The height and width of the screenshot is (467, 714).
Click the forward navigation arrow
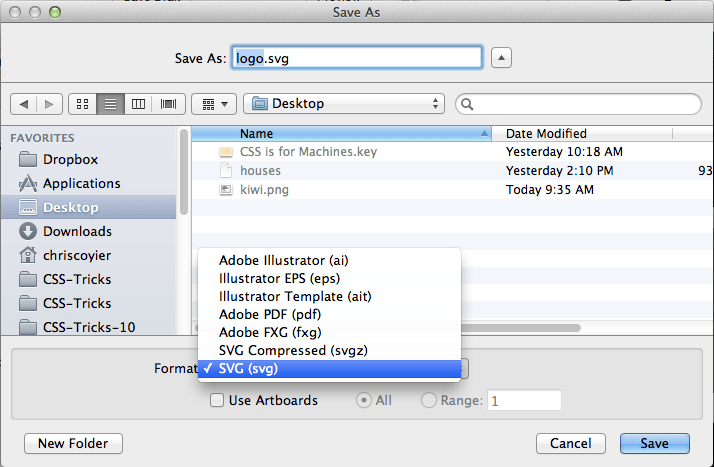(x=50, y=104)
